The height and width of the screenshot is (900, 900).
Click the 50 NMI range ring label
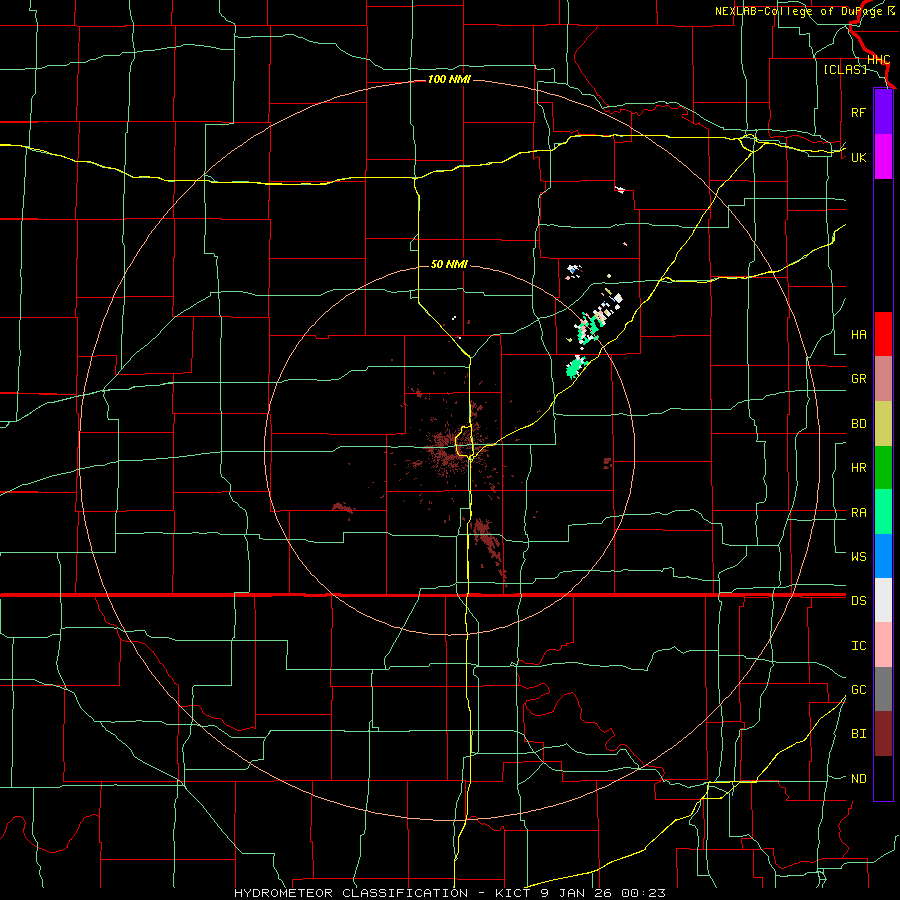pos(449,264)
